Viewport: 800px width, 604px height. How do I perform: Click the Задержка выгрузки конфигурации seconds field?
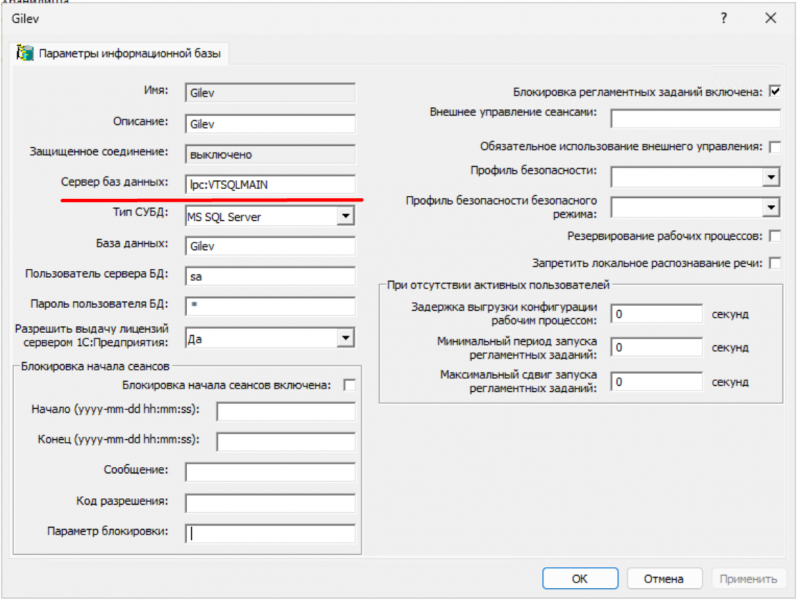[657, 314]
